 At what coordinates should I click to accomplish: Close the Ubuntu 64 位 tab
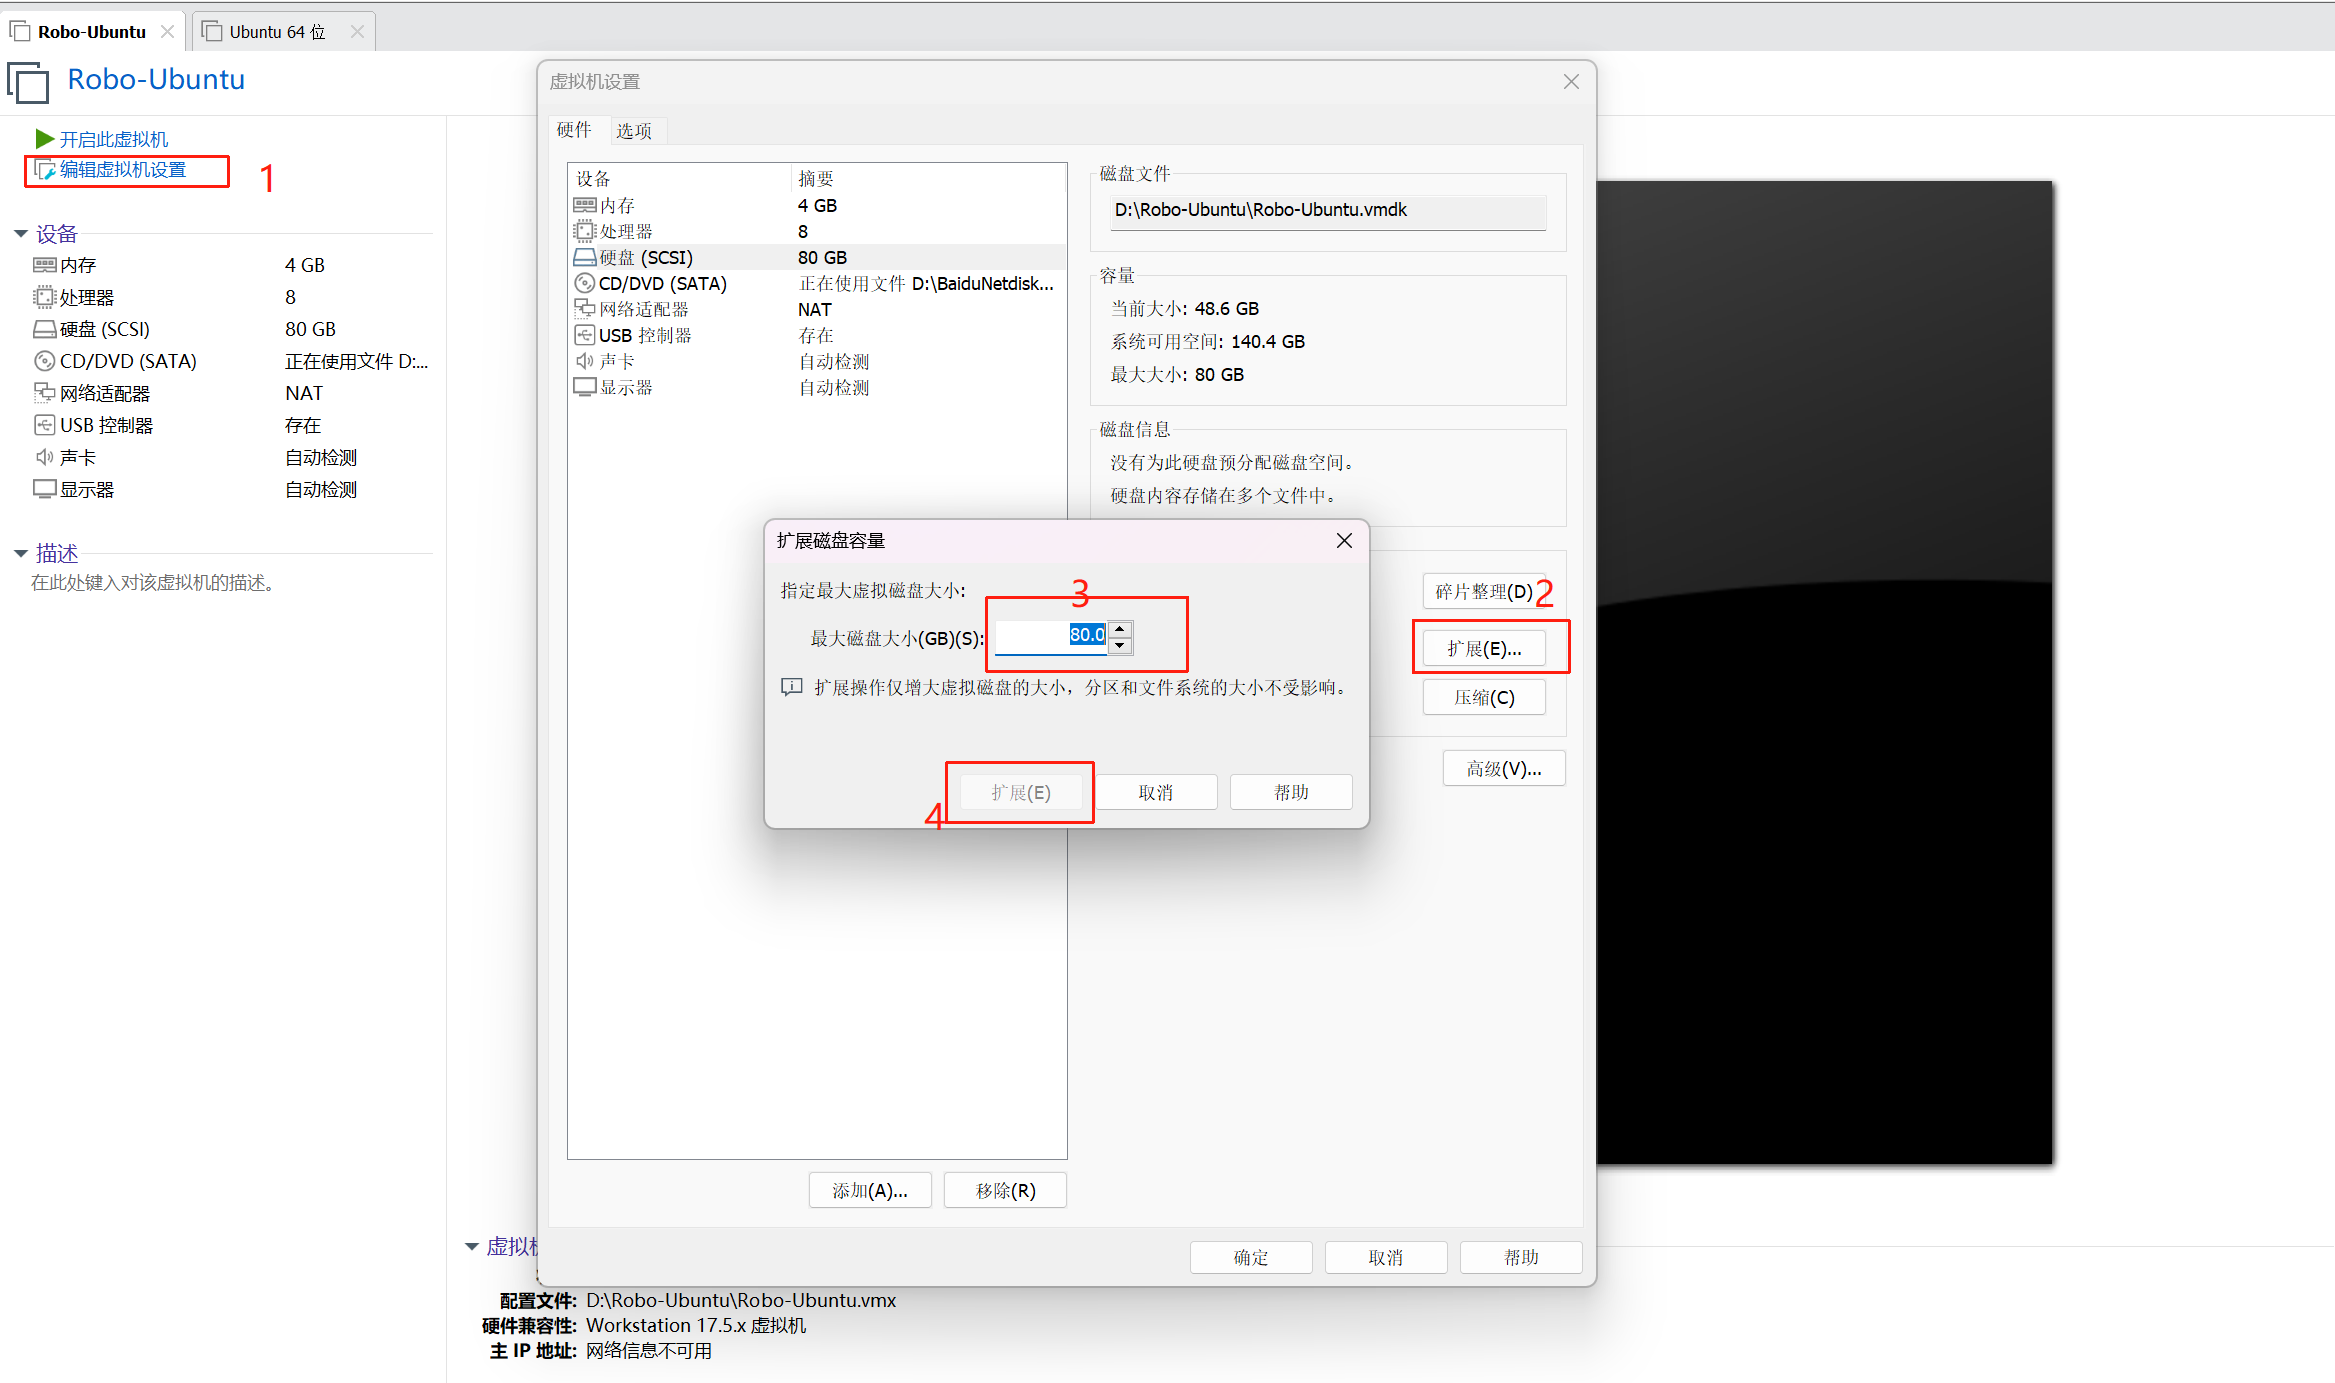coord(357,32)
